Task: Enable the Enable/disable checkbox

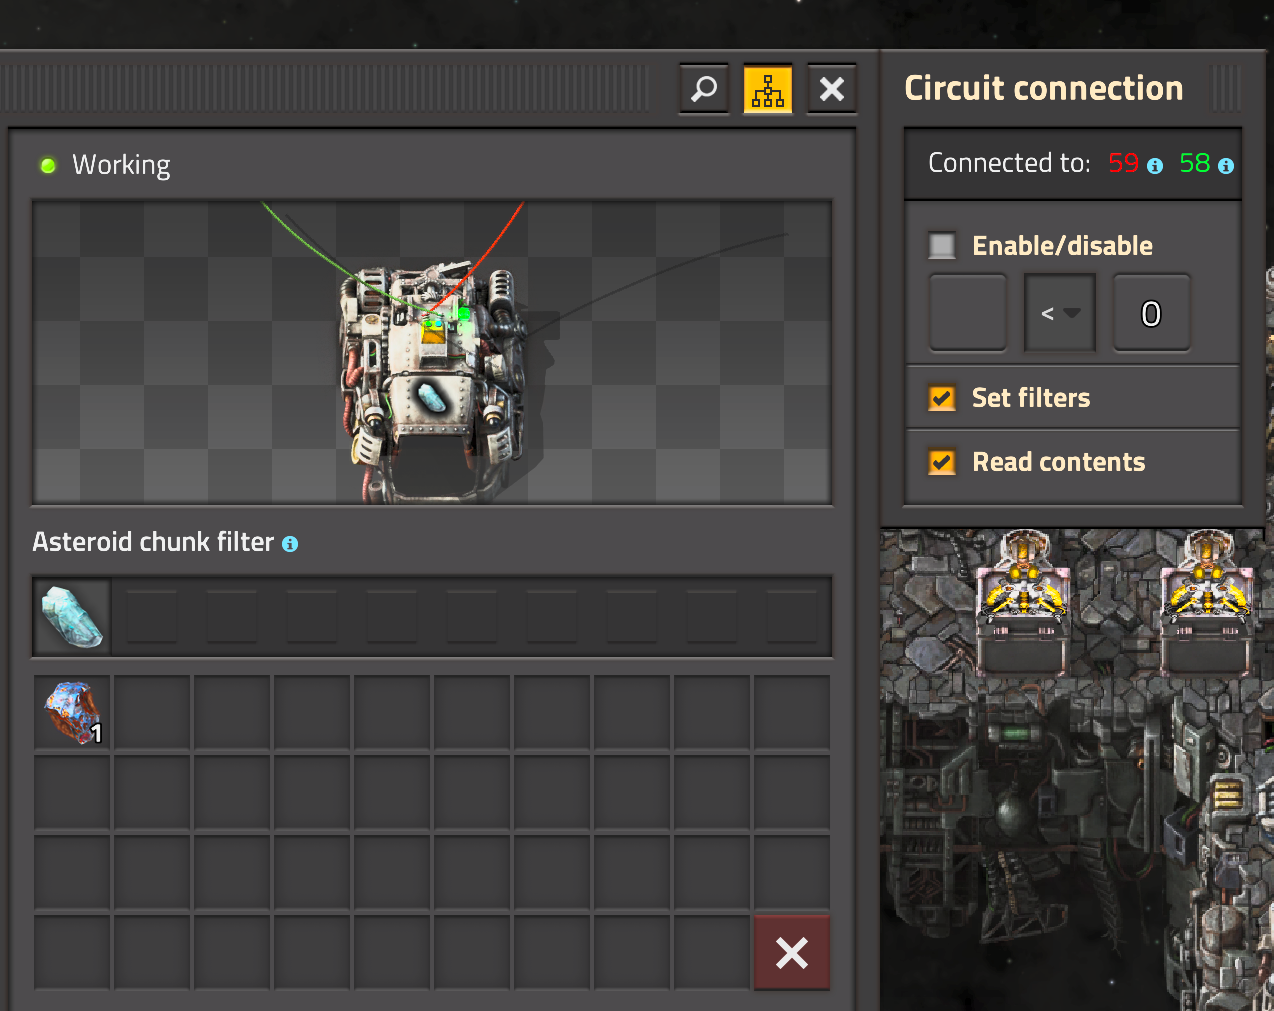Action: (942, 246)
